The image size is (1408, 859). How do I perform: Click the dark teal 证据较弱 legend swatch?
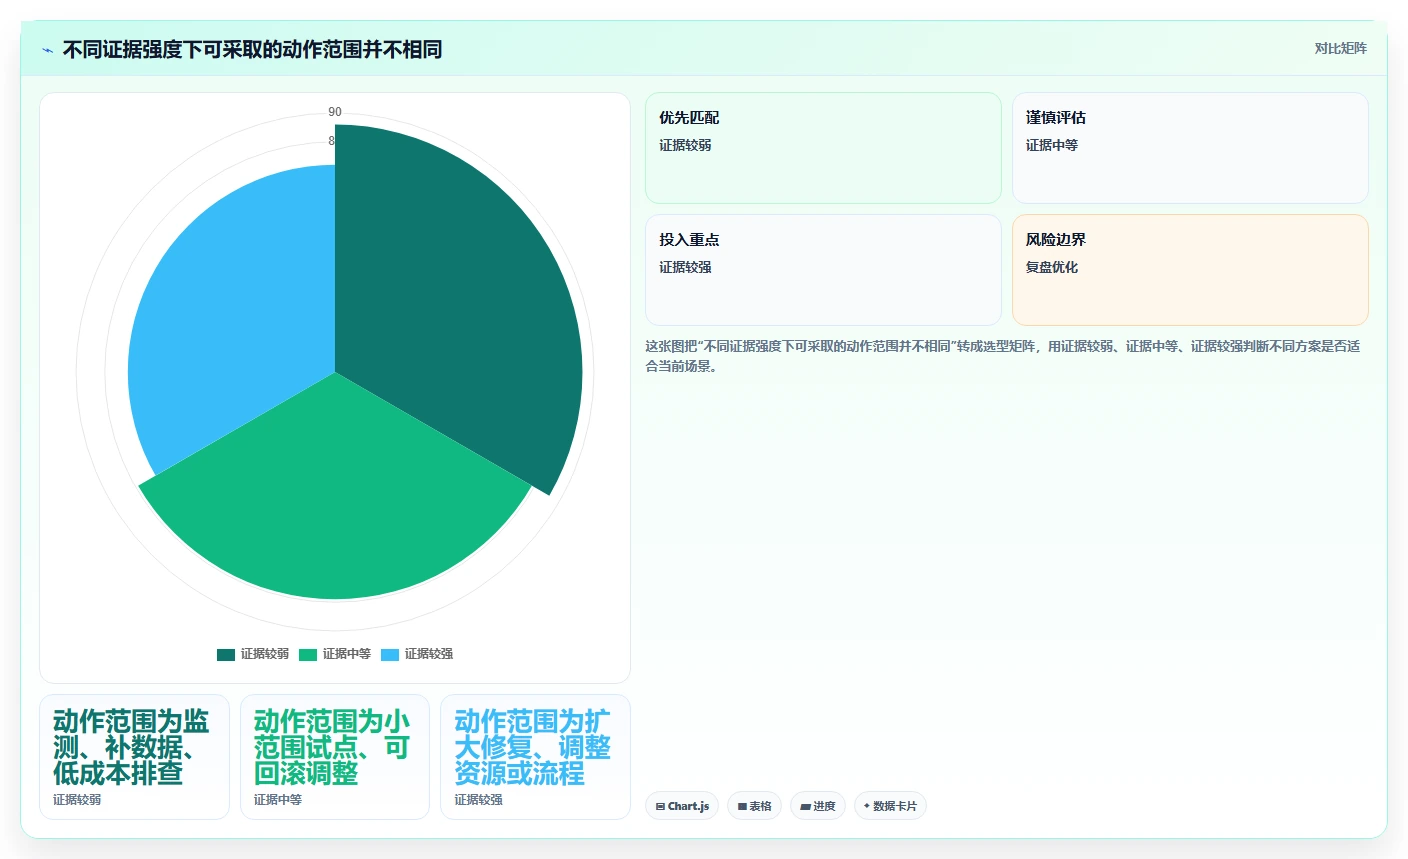click(x=226, y=655)
